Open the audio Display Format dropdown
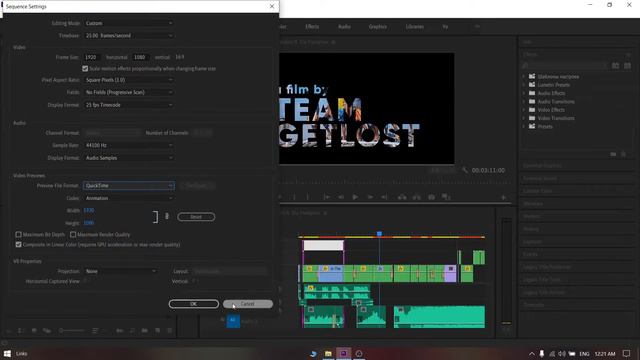The width and height of the screenshot is (640, 360). (129, 158)
